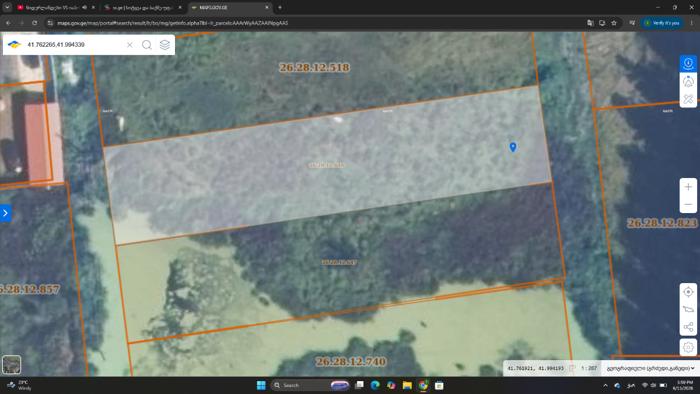The image size is (700, 394).
Task: Zoom in the map with plus
Action: pyautogui.click(x=688, y=187)
